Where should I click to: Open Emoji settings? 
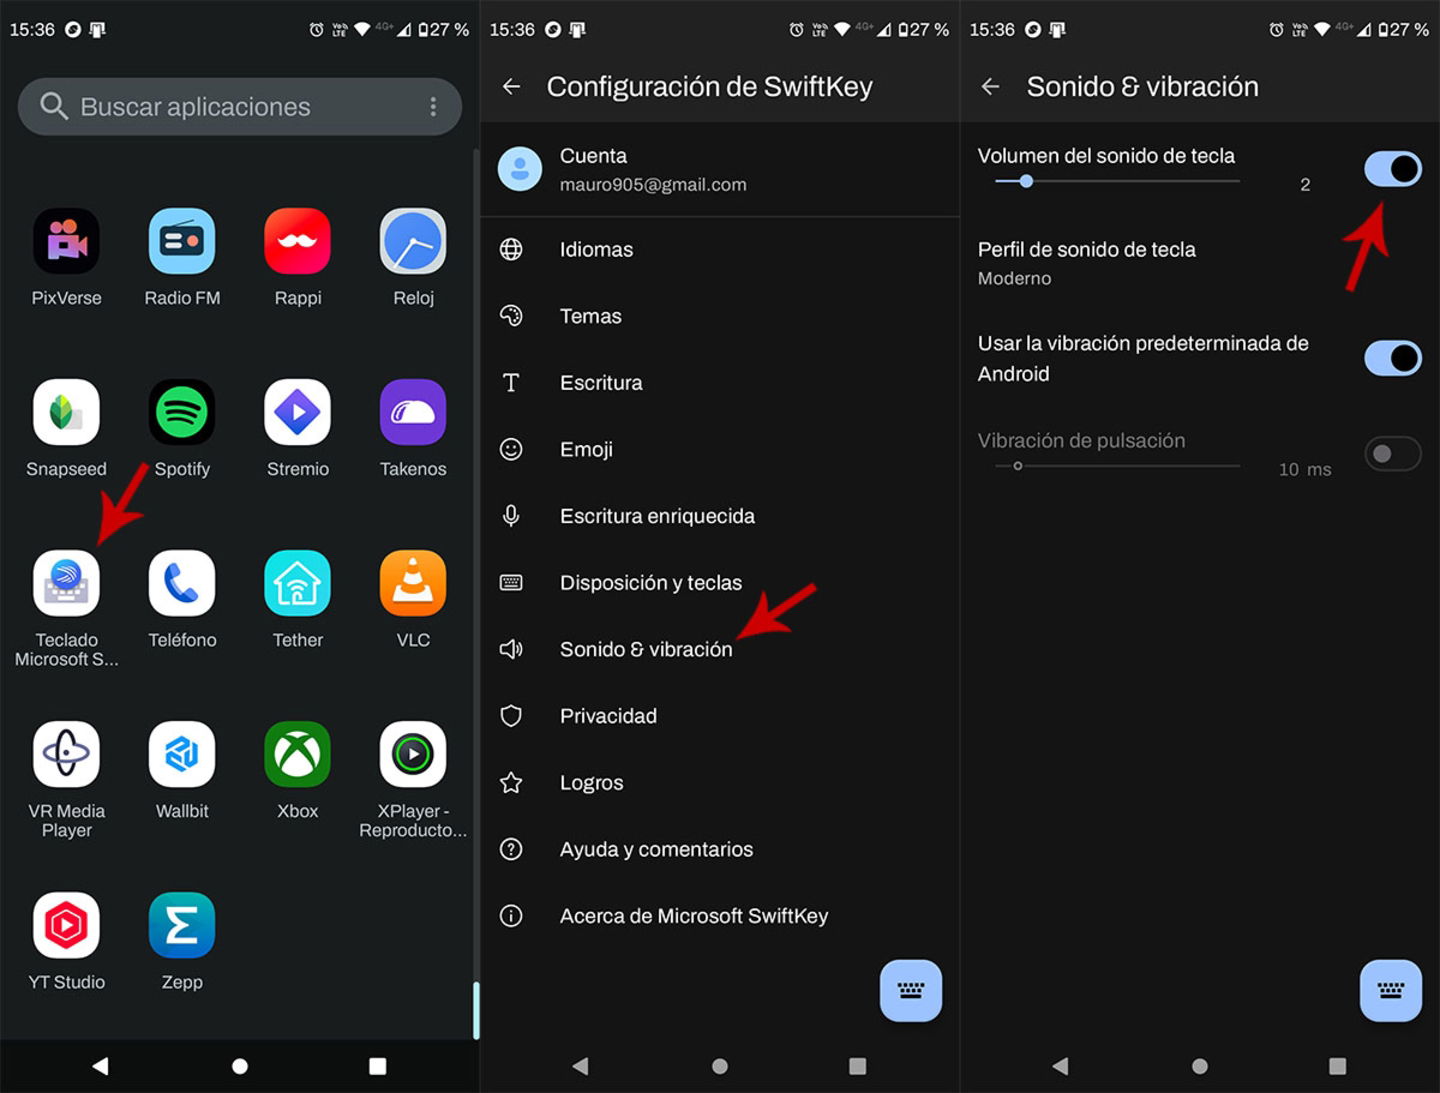click(720, 449)
